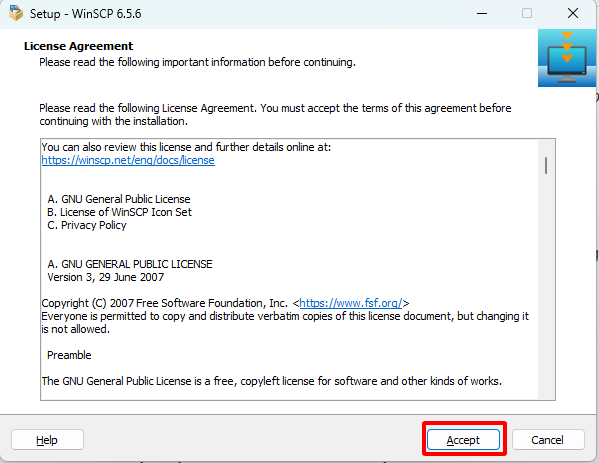599x463 pixels.
Task: Click the 'C. Privacy Policy' contents line
Action: point(87,225)
